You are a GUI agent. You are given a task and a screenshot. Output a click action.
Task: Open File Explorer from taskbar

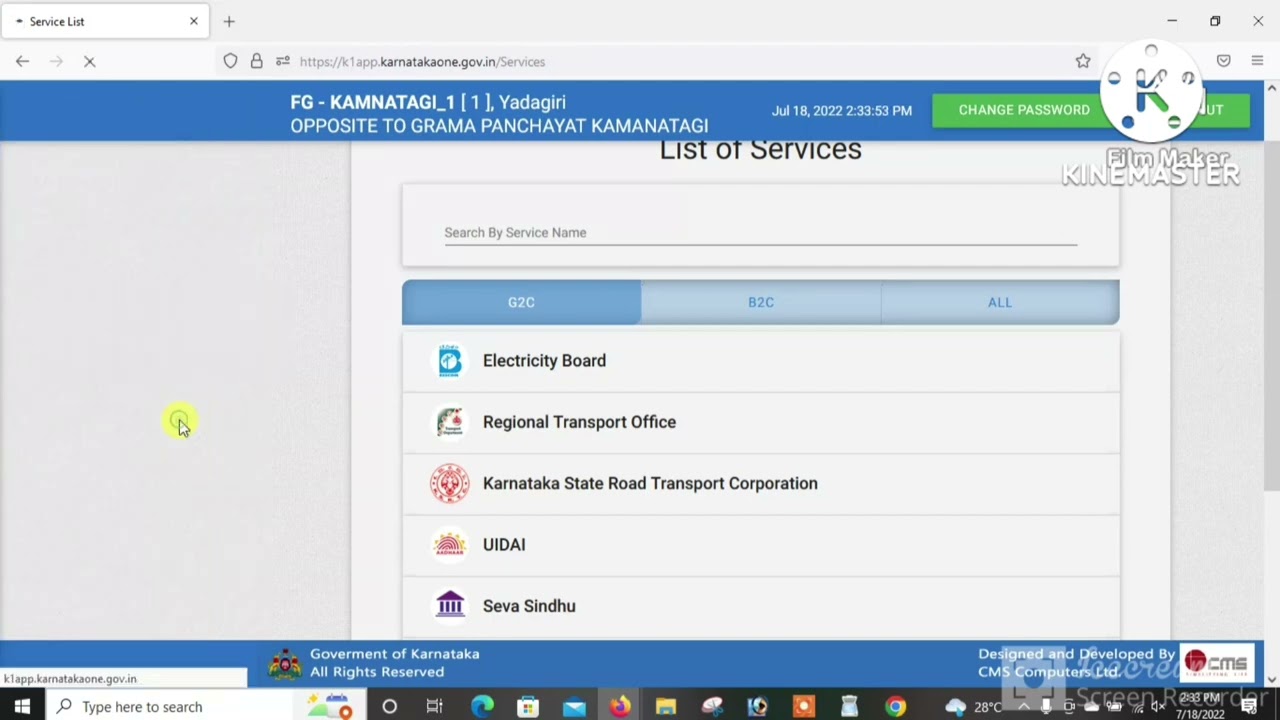(666, 706)
